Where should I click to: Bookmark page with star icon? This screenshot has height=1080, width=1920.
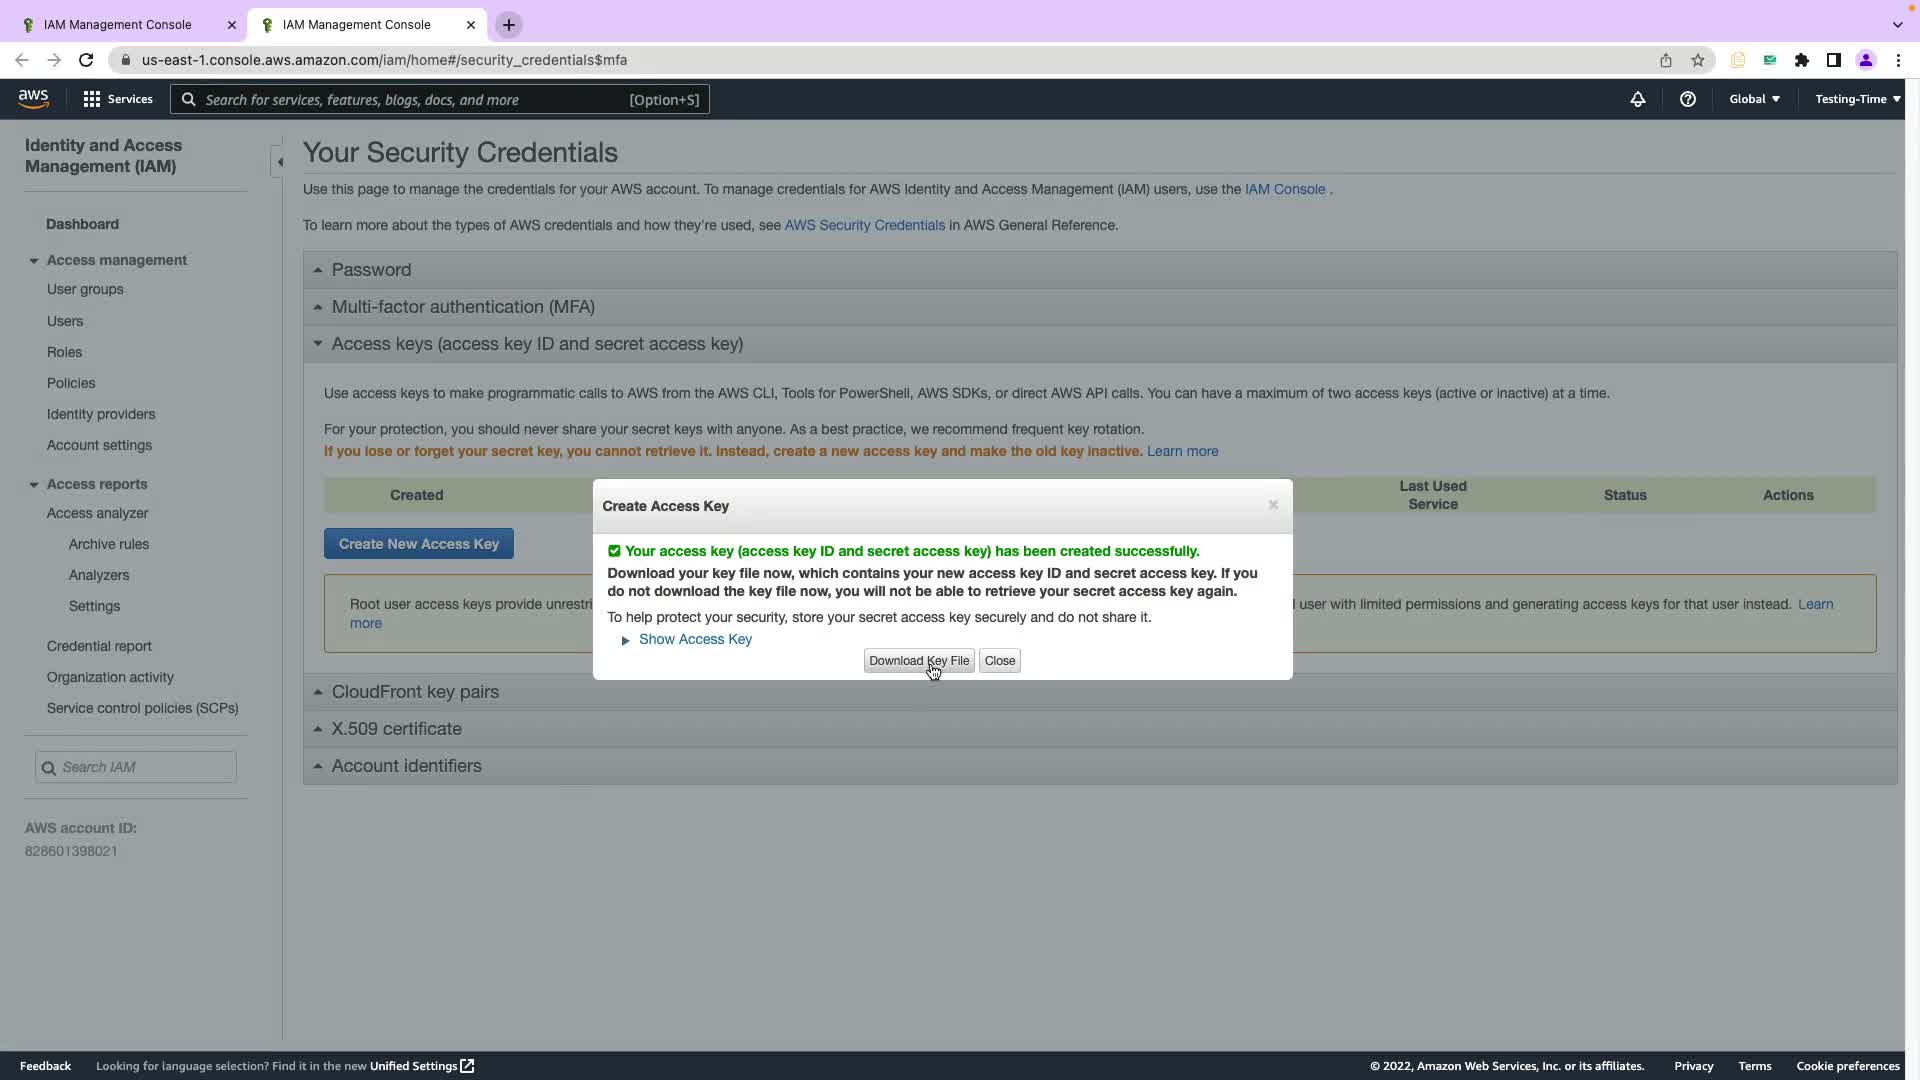point(1697,60)
